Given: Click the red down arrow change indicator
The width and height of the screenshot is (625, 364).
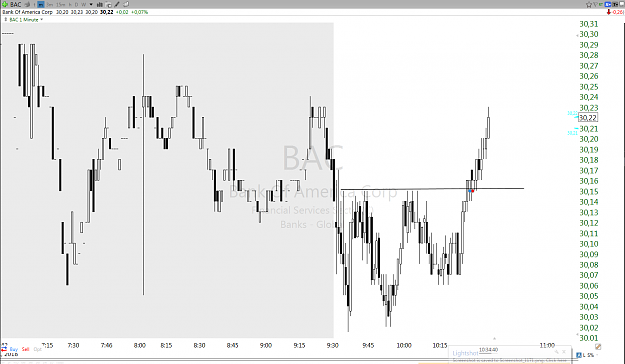Looking at the screenshot, I should 609,12.
